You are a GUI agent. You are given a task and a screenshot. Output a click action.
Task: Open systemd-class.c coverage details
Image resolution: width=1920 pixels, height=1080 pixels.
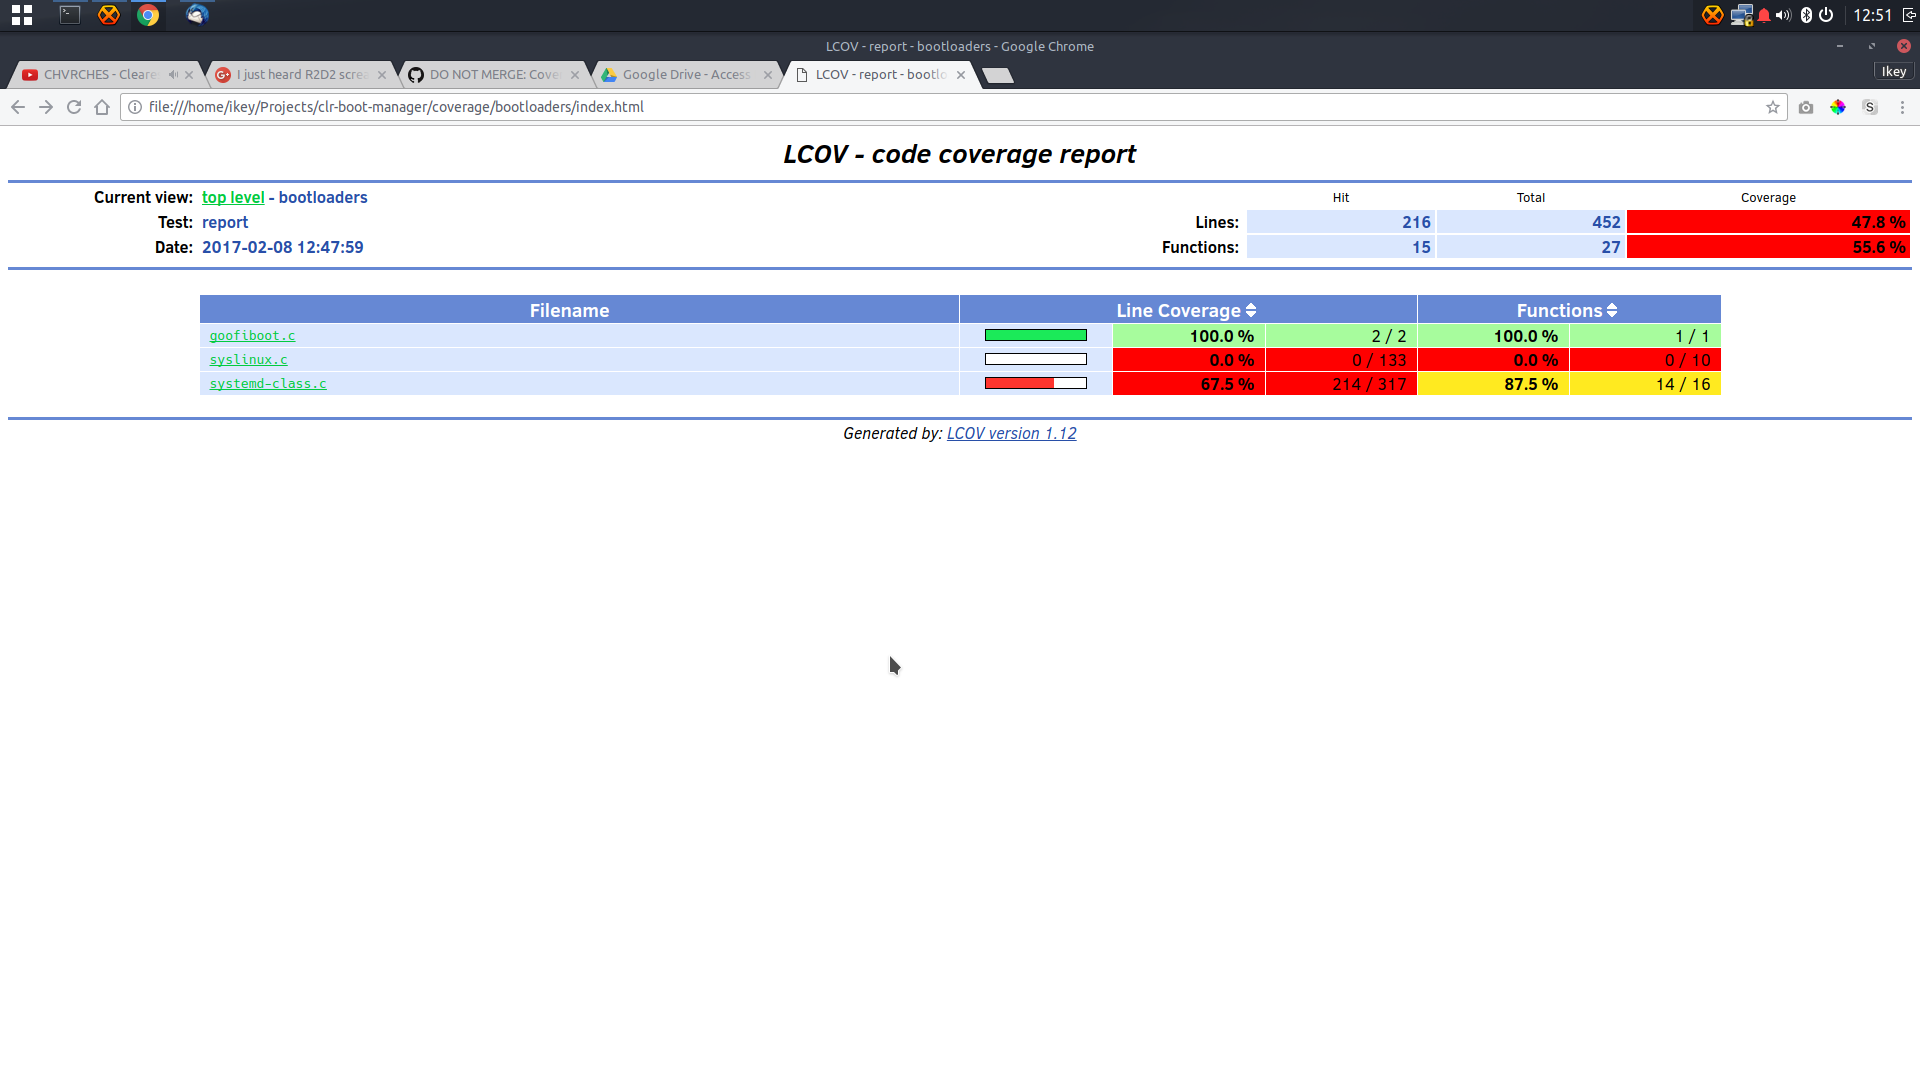[268, 384]
